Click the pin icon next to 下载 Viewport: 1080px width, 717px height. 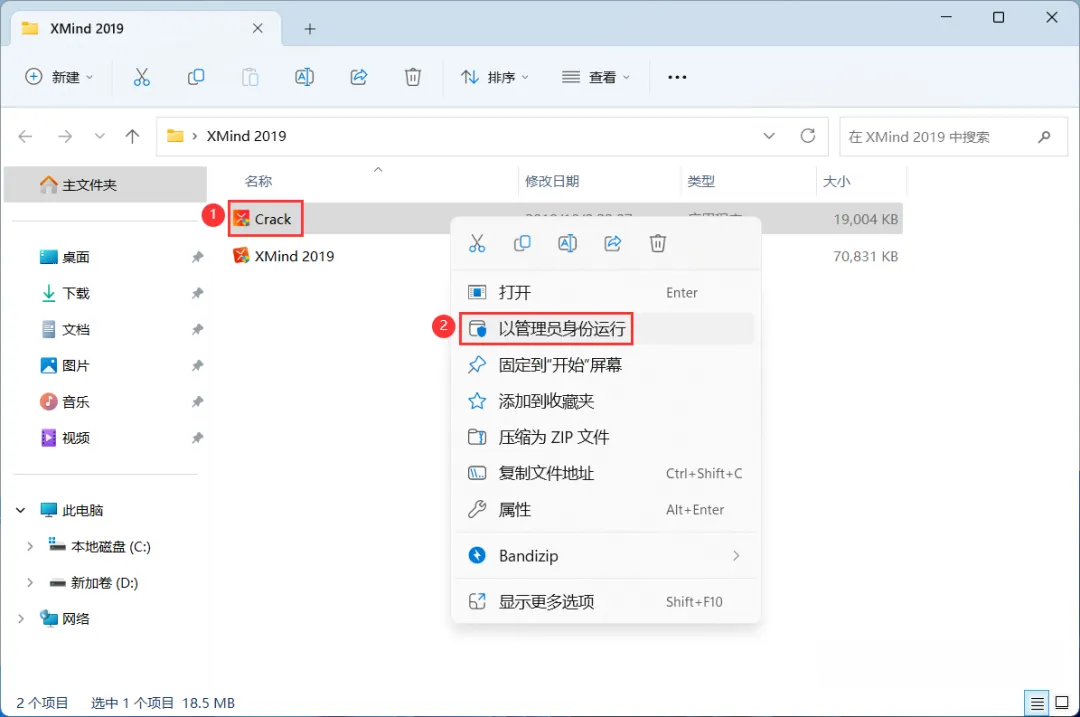[198, 293]
